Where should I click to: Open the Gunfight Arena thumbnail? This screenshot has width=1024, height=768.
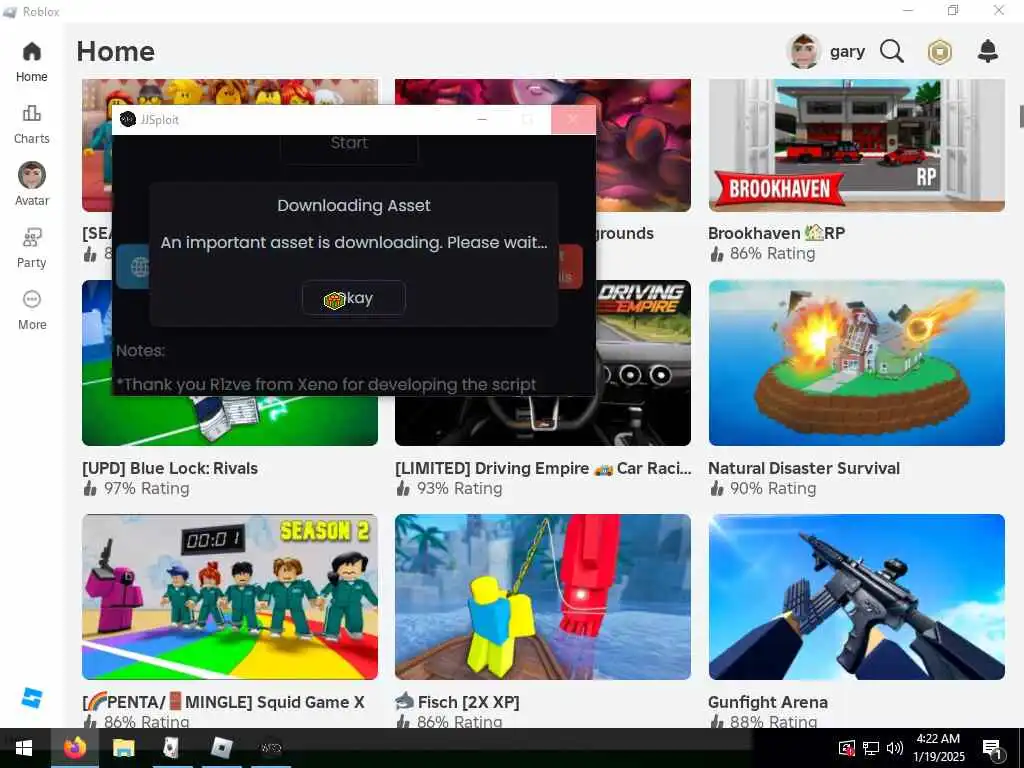point(856,596)
